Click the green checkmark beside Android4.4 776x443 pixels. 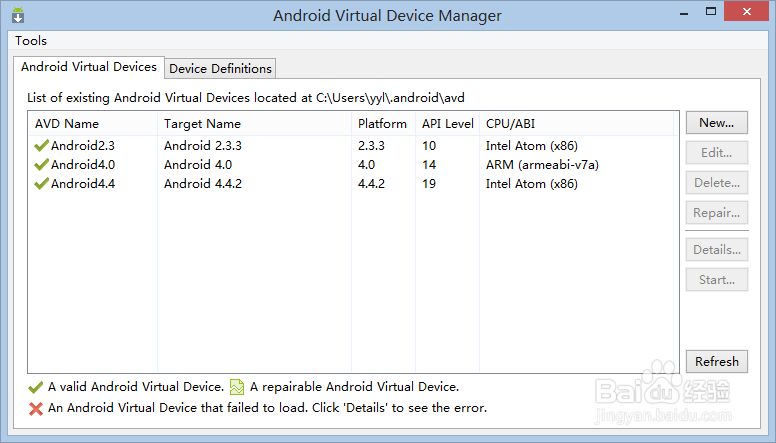(41, 183)
